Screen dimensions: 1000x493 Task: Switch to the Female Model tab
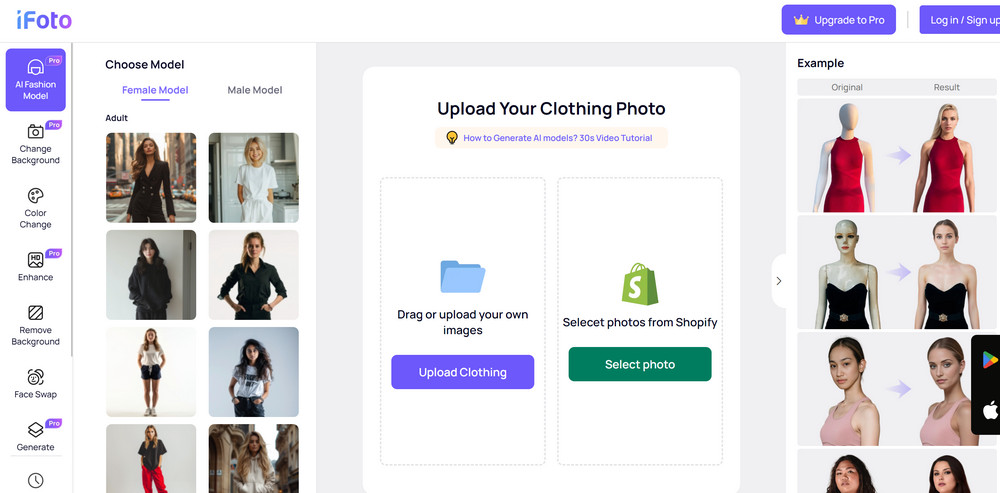(155, 90)
